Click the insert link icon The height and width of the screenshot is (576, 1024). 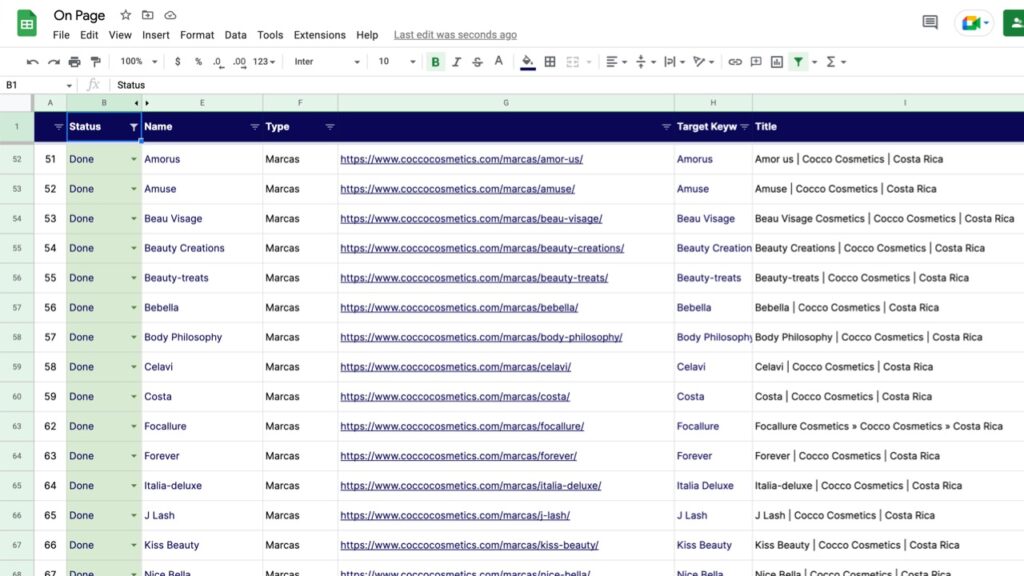[735, 62]
